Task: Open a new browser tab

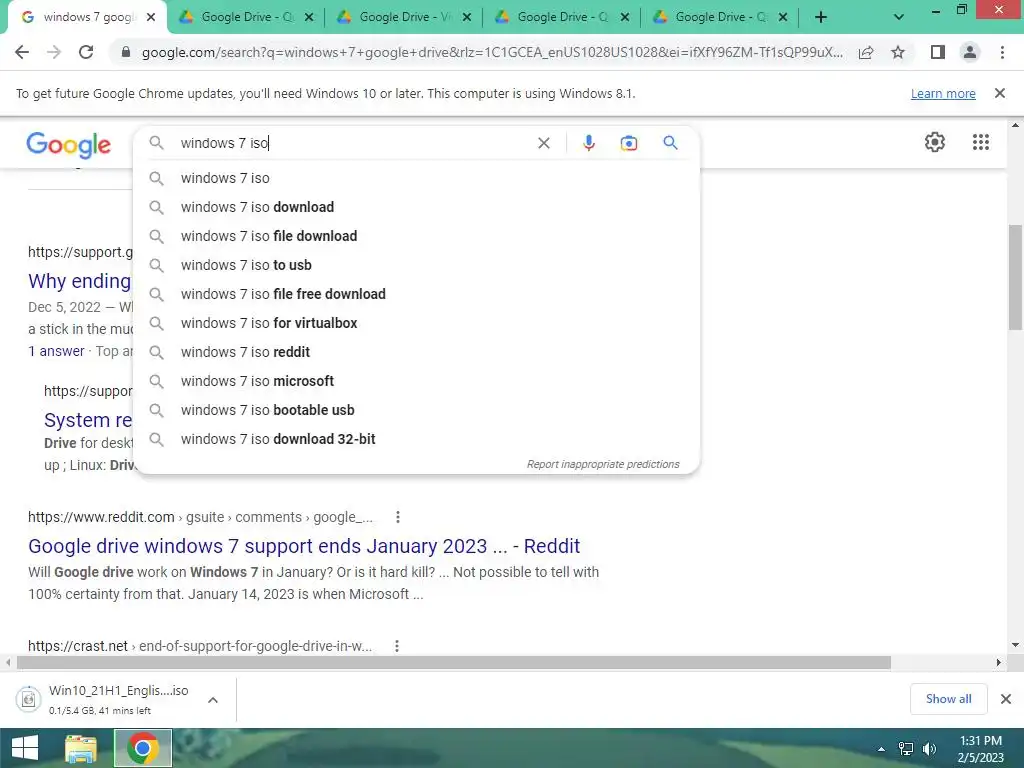Action: click(x=821, y=17)
